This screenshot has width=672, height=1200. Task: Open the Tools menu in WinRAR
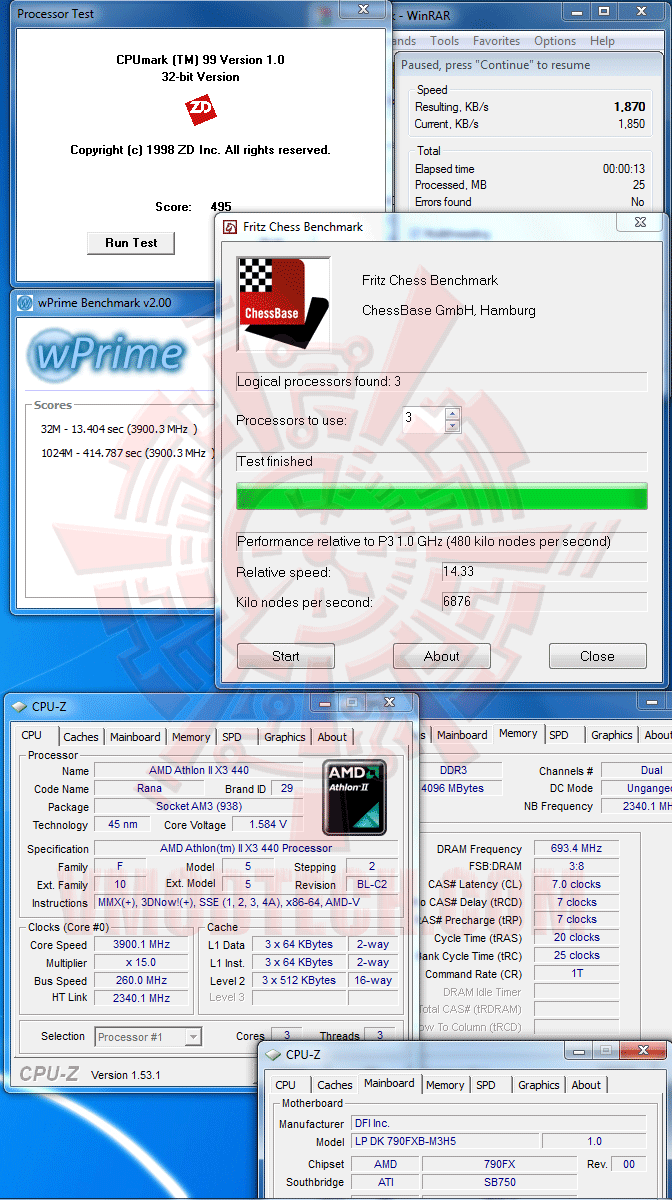(445, 41)
